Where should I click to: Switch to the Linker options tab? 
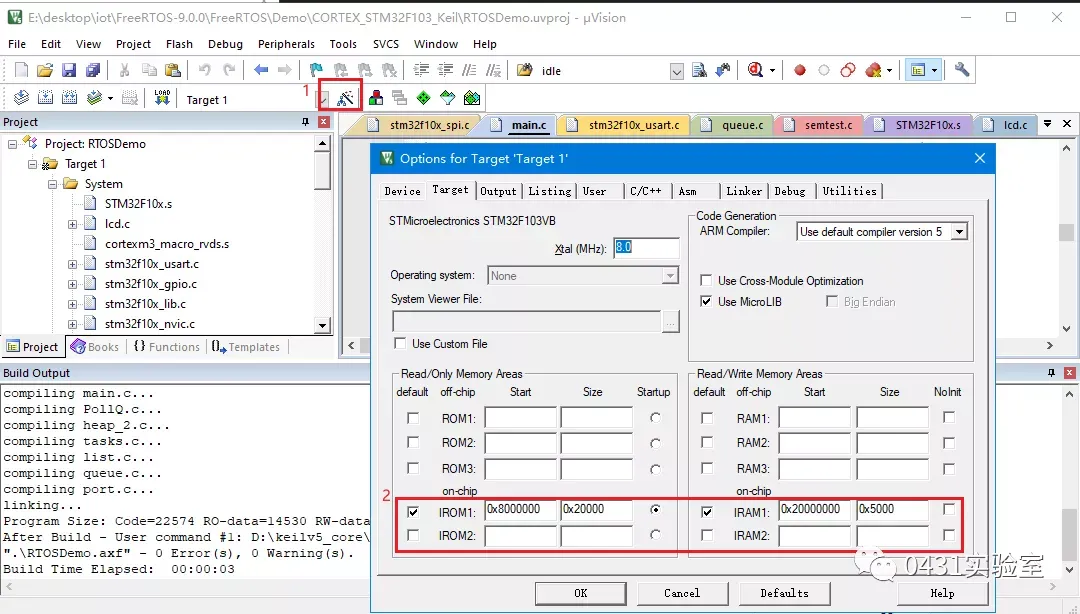pyautogui.click(x=744, y=192)
